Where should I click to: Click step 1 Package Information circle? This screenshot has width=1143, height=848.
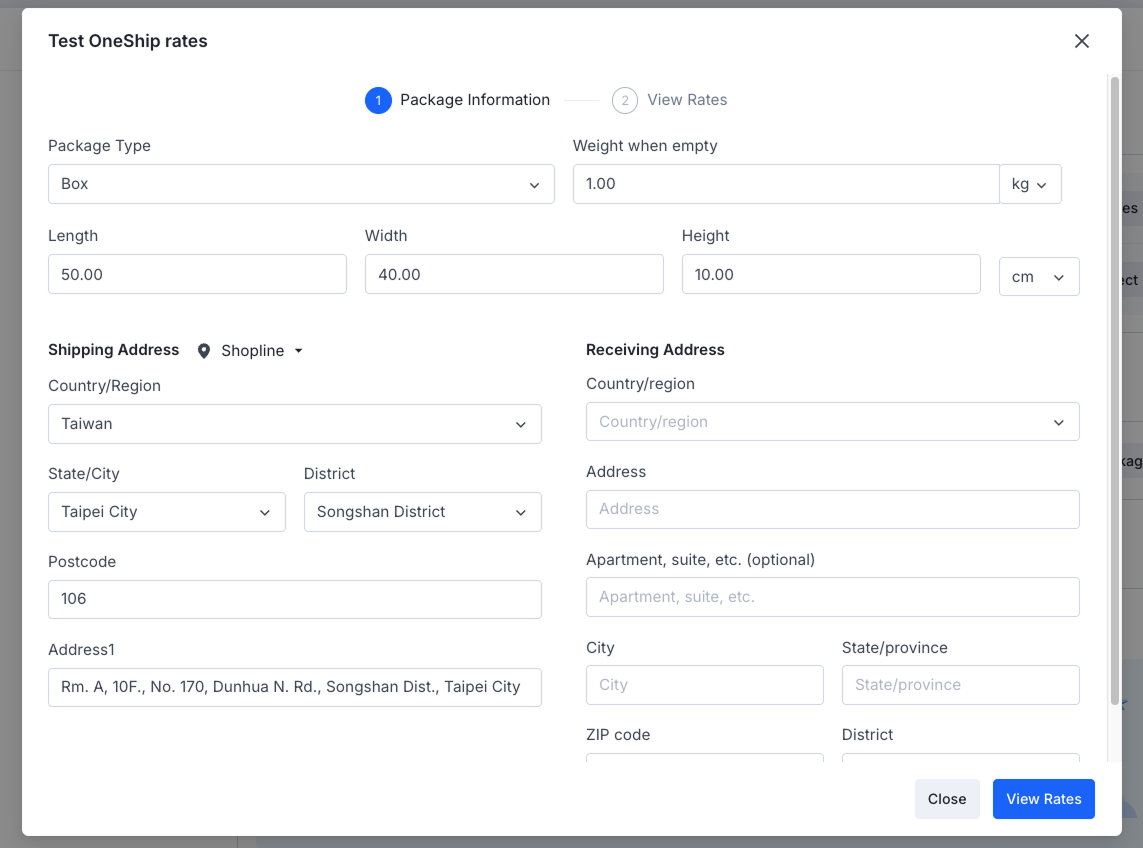point(378,100)
